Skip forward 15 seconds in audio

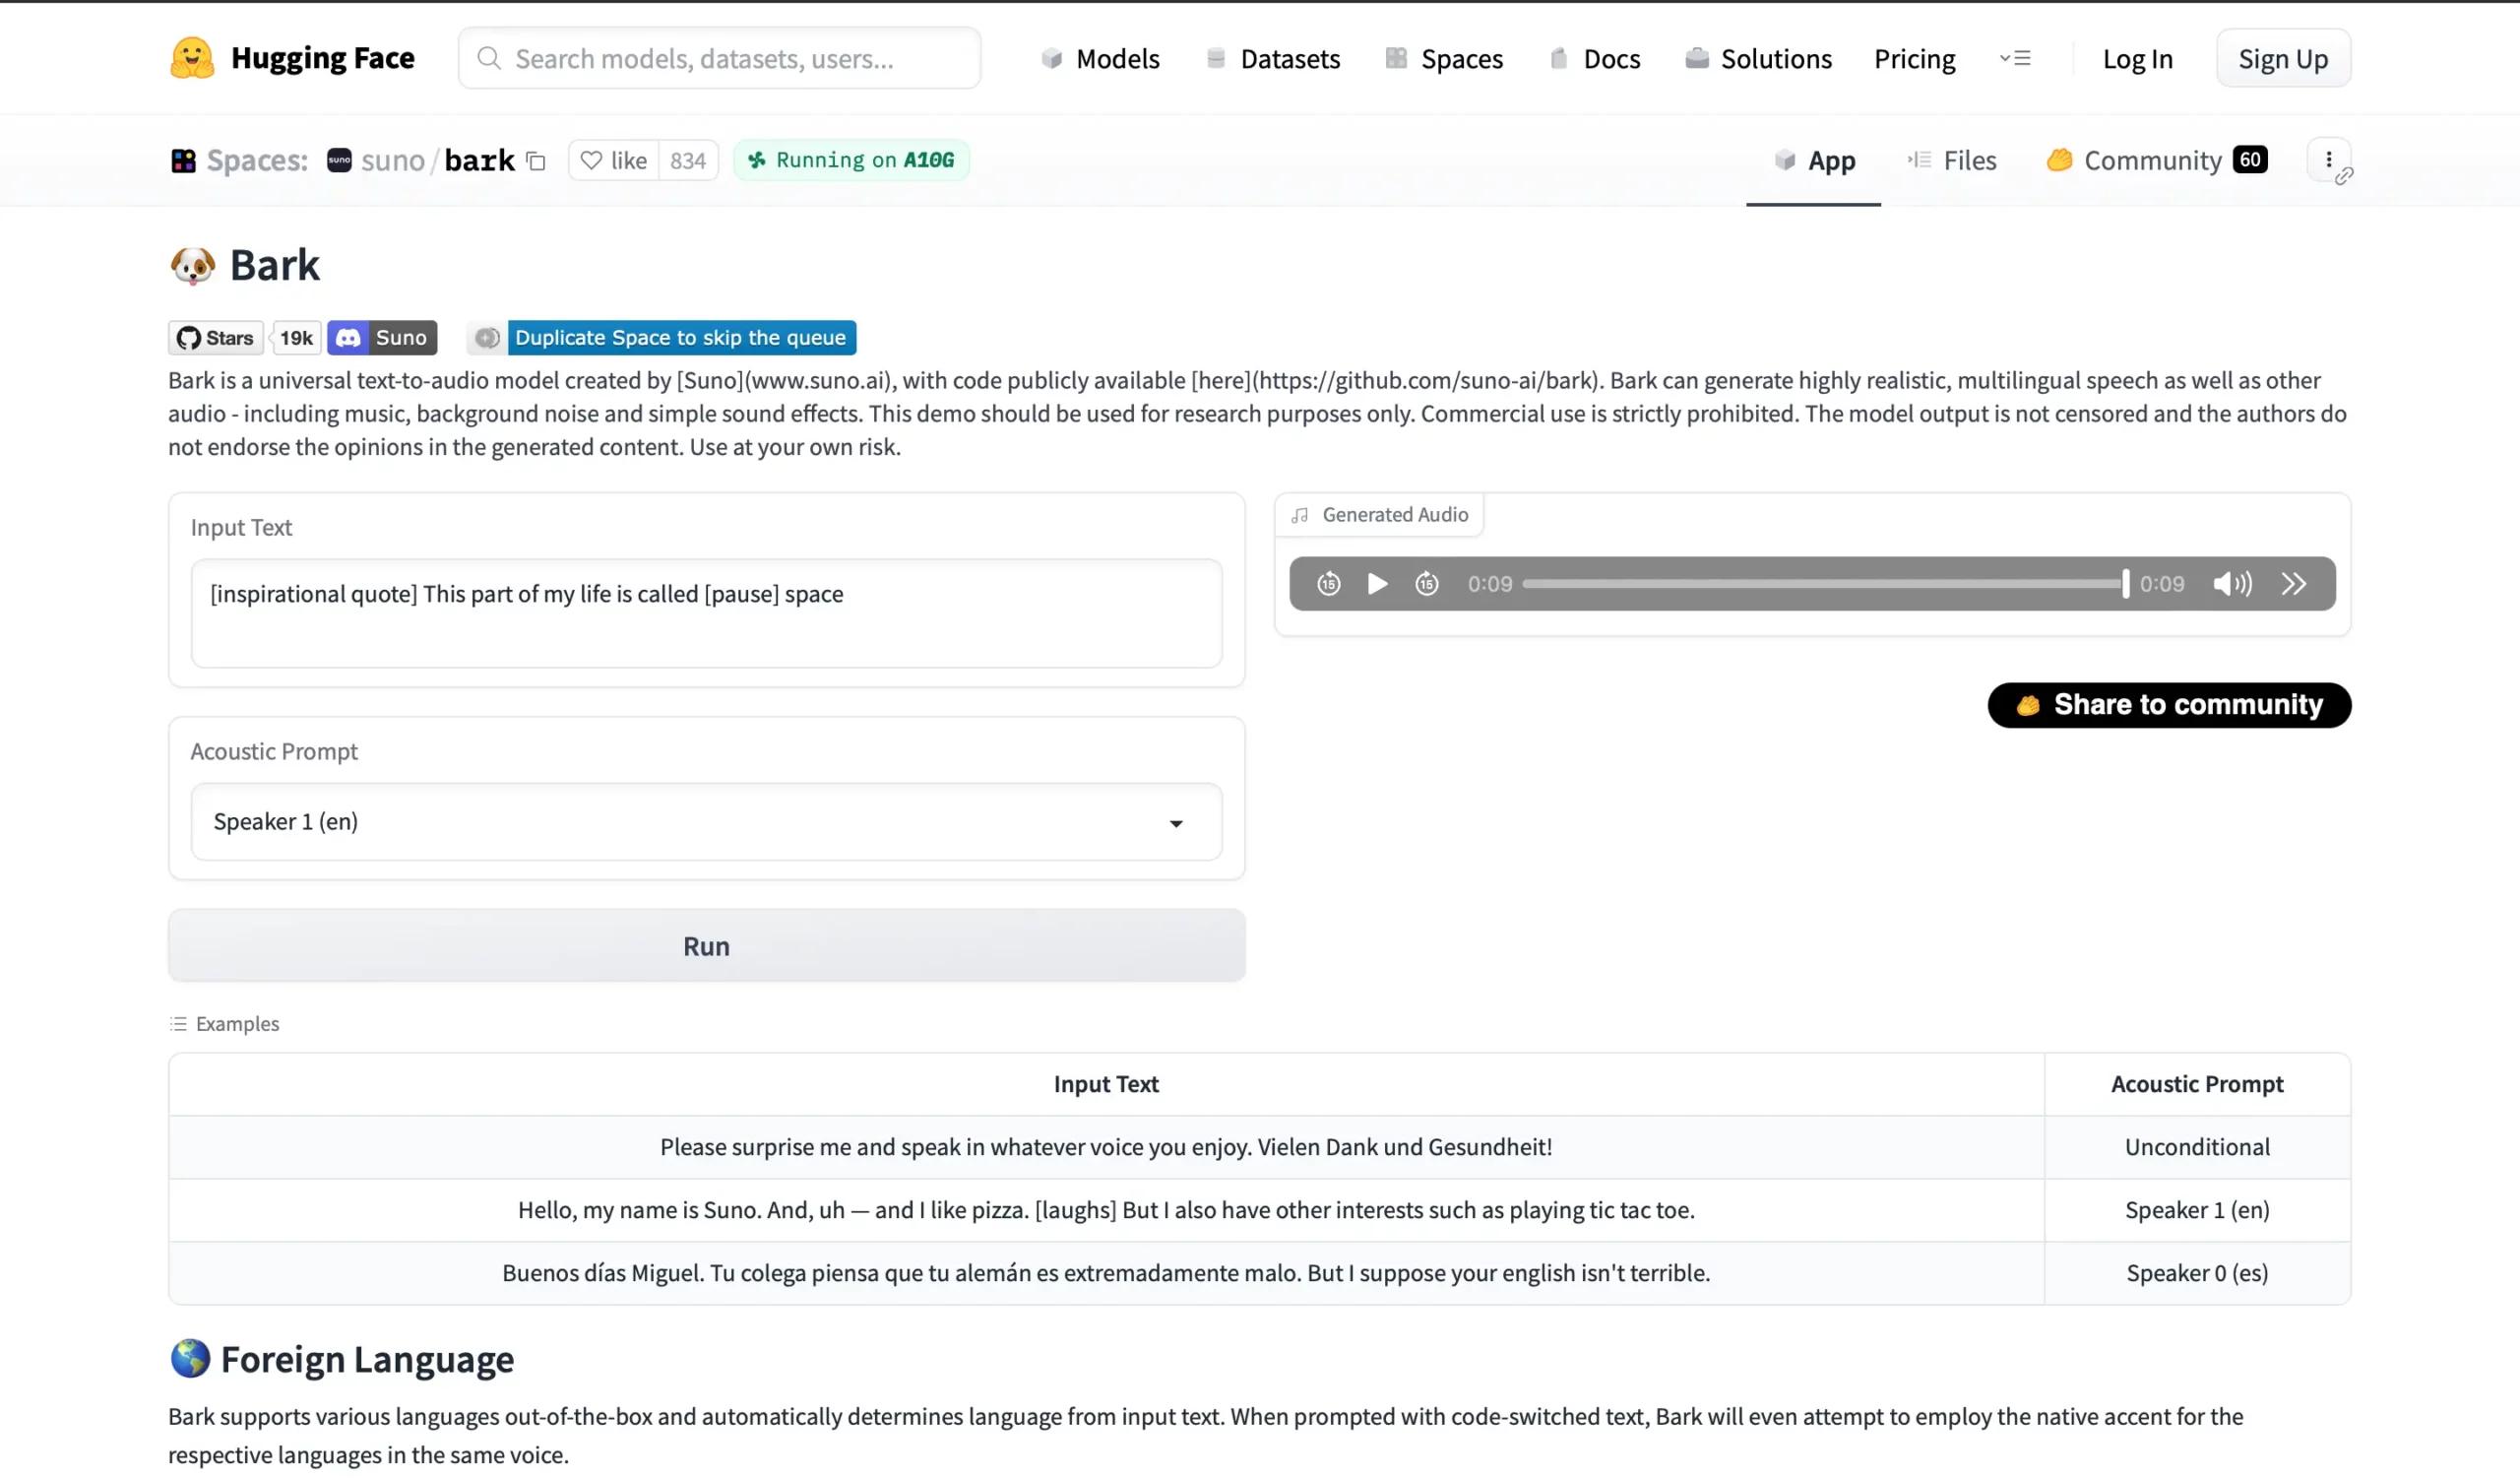click(1426, 583)
